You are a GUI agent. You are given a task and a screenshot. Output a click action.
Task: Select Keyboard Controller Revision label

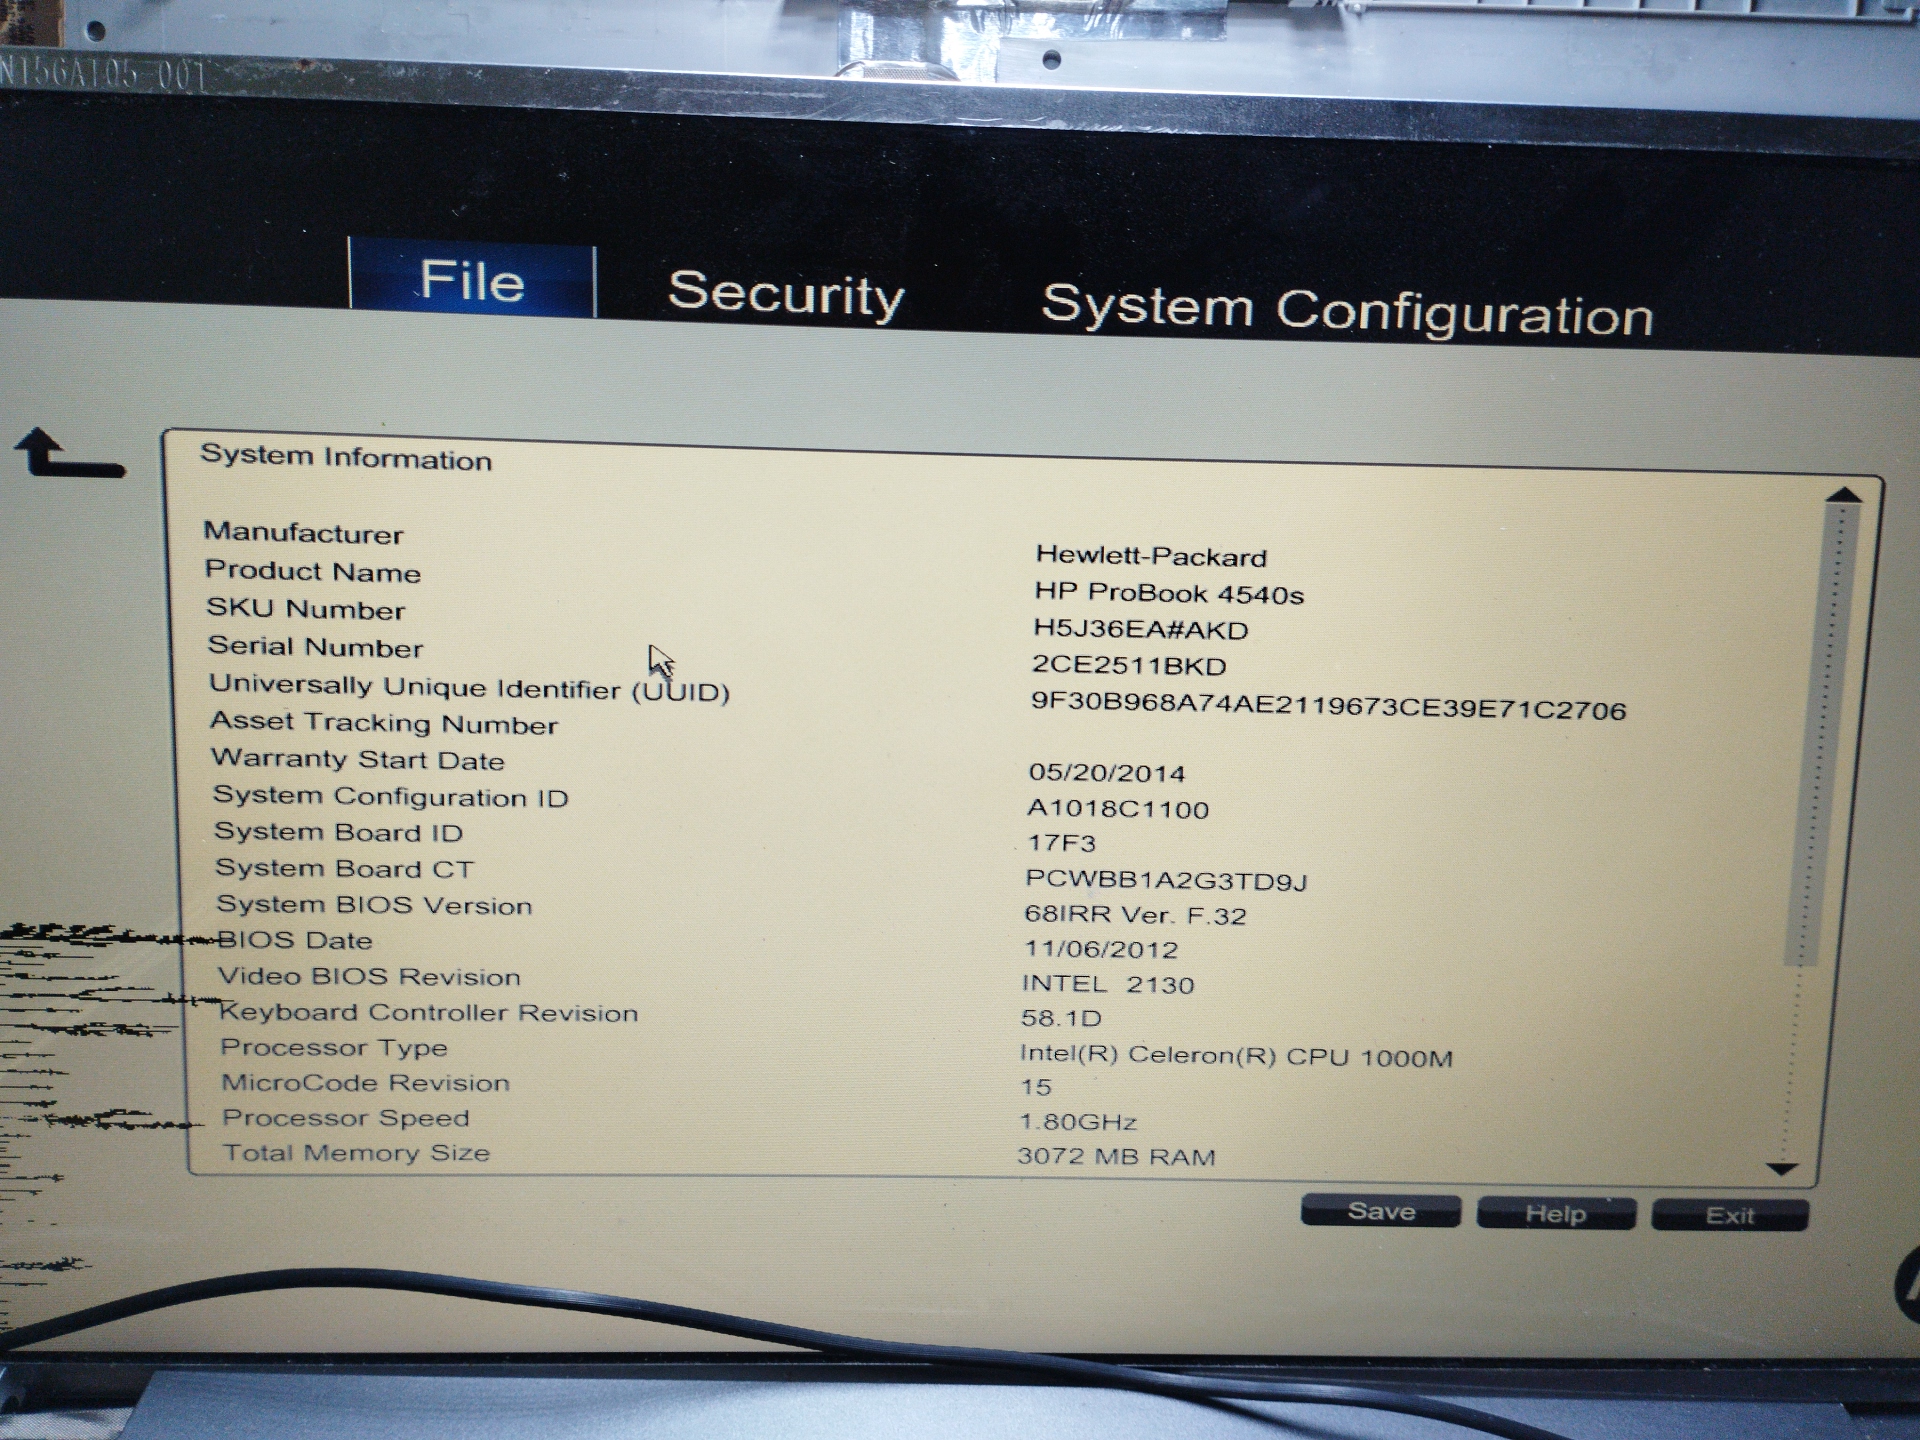pos(429,1012)
